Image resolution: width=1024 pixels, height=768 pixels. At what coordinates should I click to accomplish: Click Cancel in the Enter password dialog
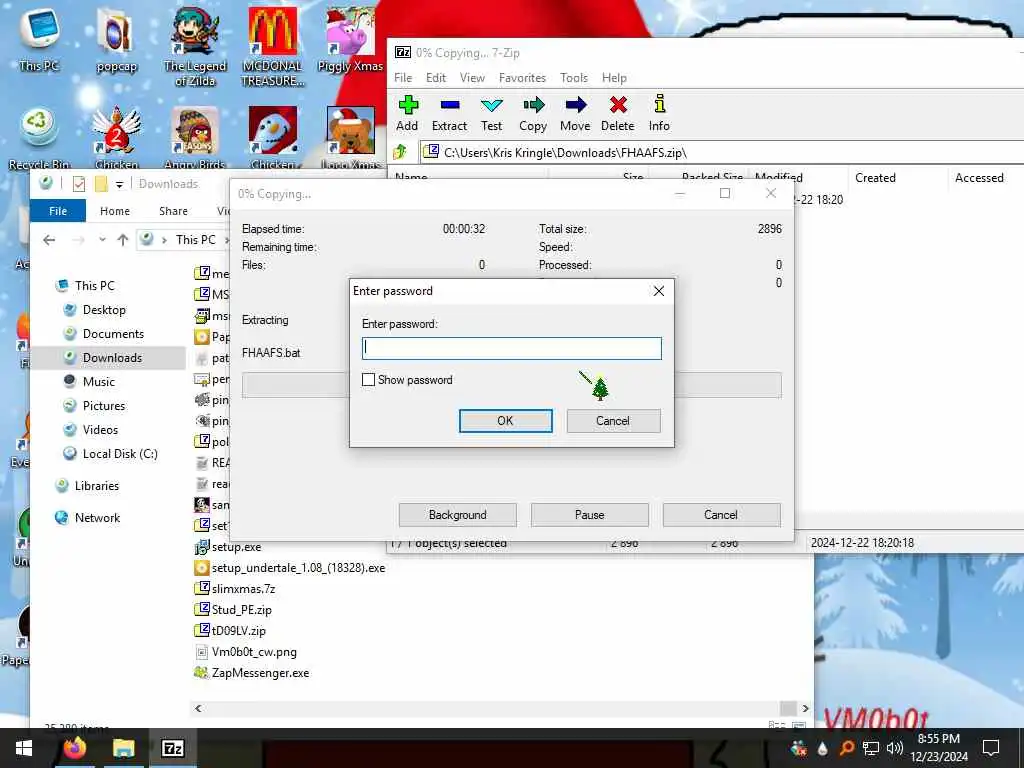pyautogui.click(x=613, y=421)
